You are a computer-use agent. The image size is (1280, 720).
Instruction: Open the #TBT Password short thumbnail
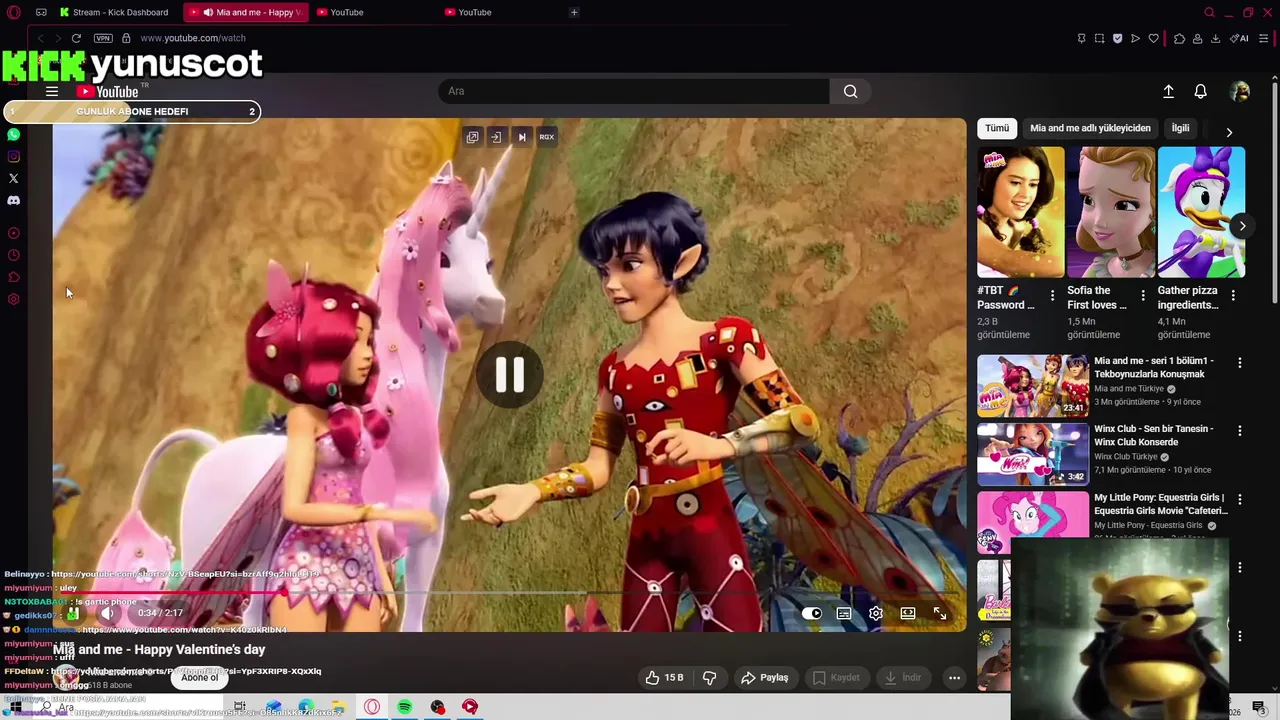pyautogui.click(x=1020, y=212)
